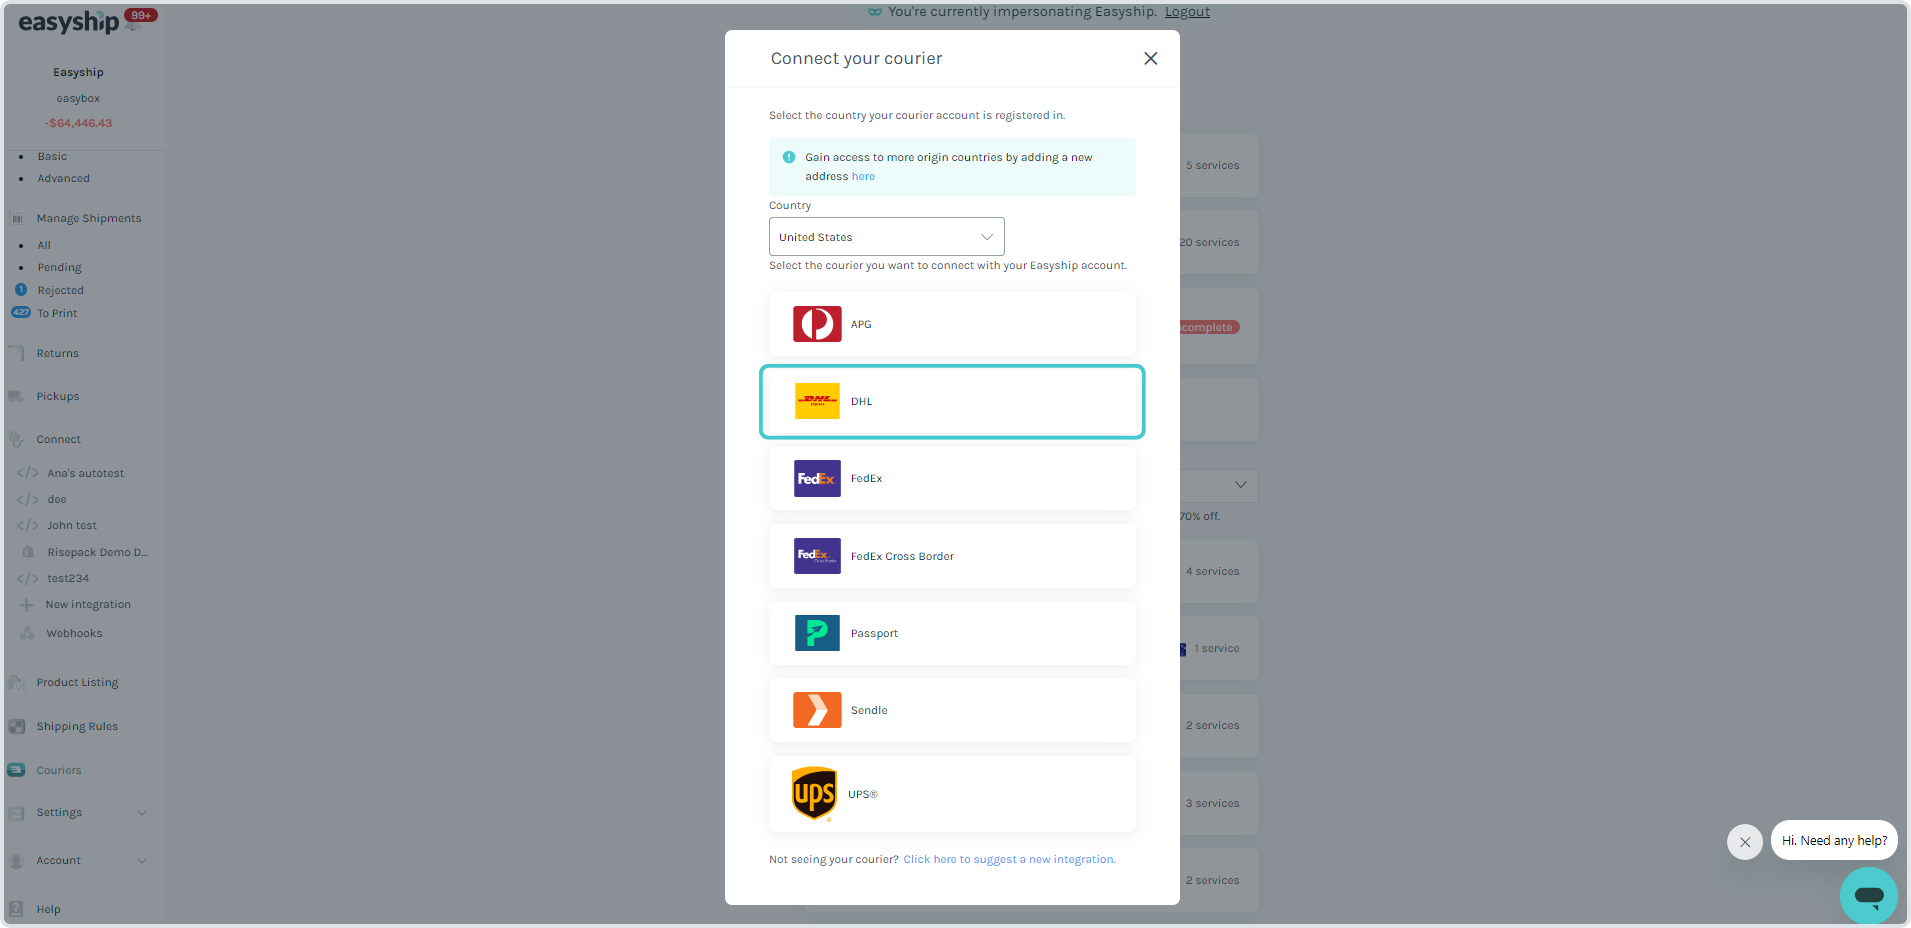Open New integration in sidebar
Image resolution: width=1911 pixels, height=928 pixels.
tap(88, 604)
